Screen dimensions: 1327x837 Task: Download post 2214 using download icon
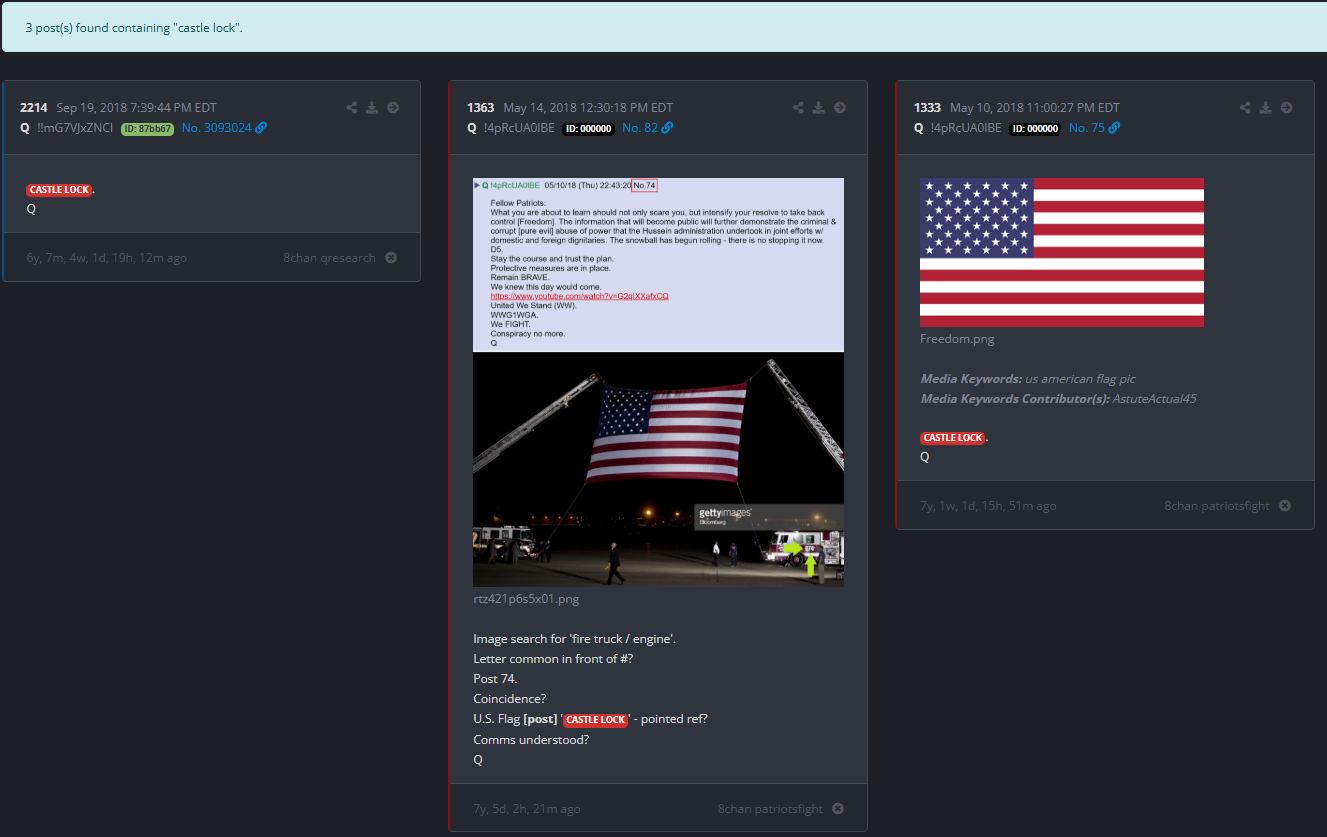click(372, 108)
